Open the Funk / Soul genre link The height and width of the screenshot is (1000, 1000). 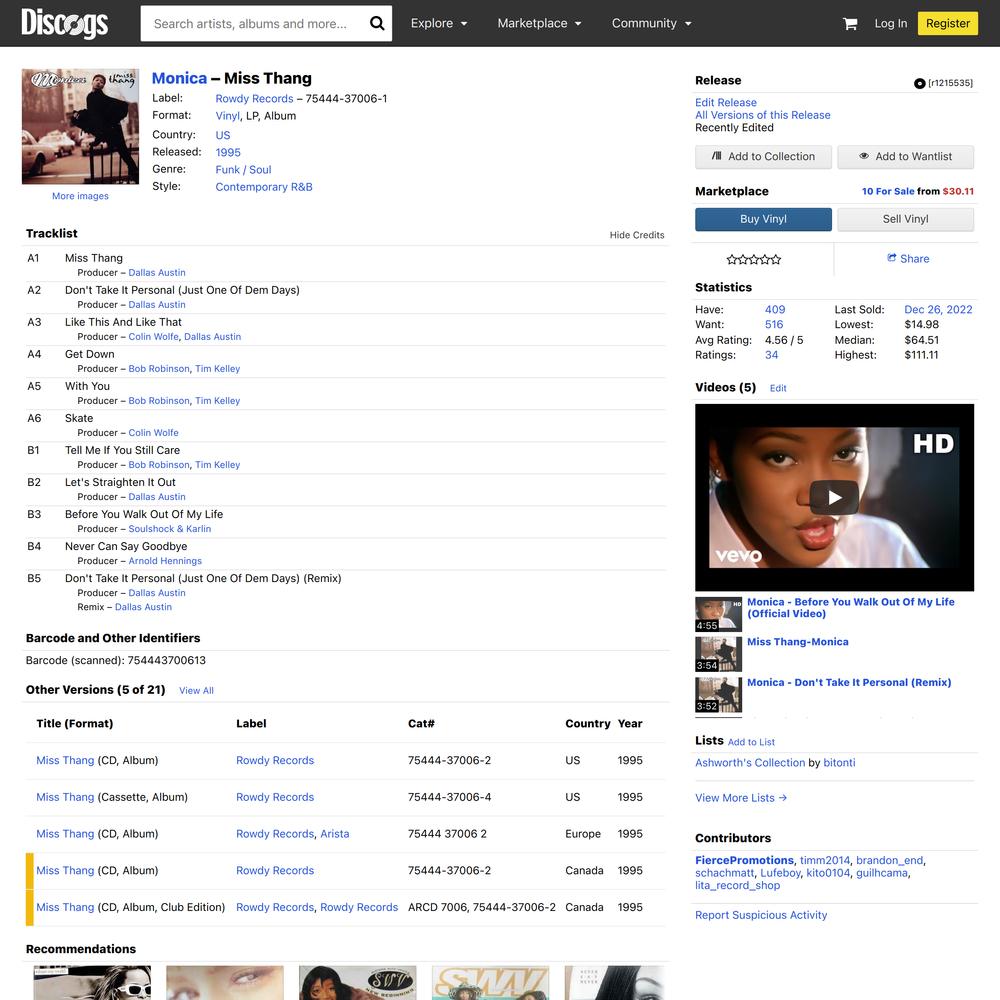click(x=244, y=170)
